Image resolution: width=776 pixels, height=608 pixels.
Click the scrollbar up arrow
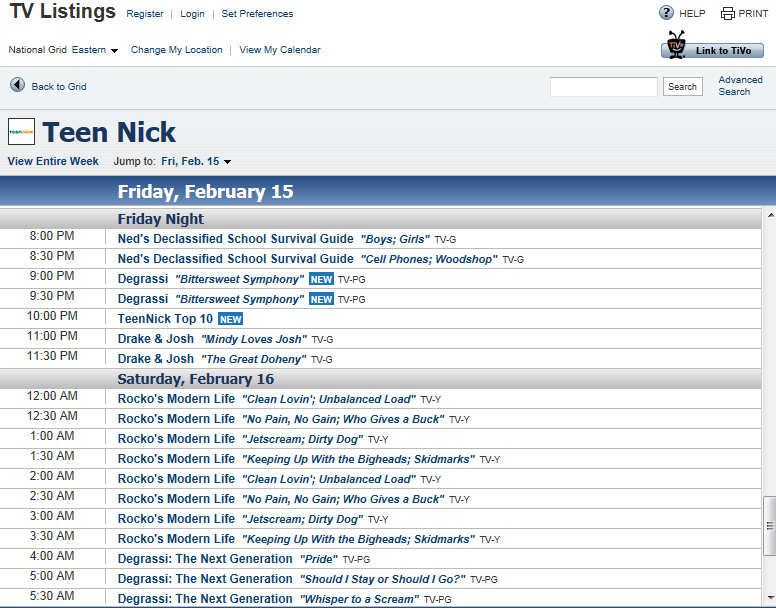[x=769, y=215]
